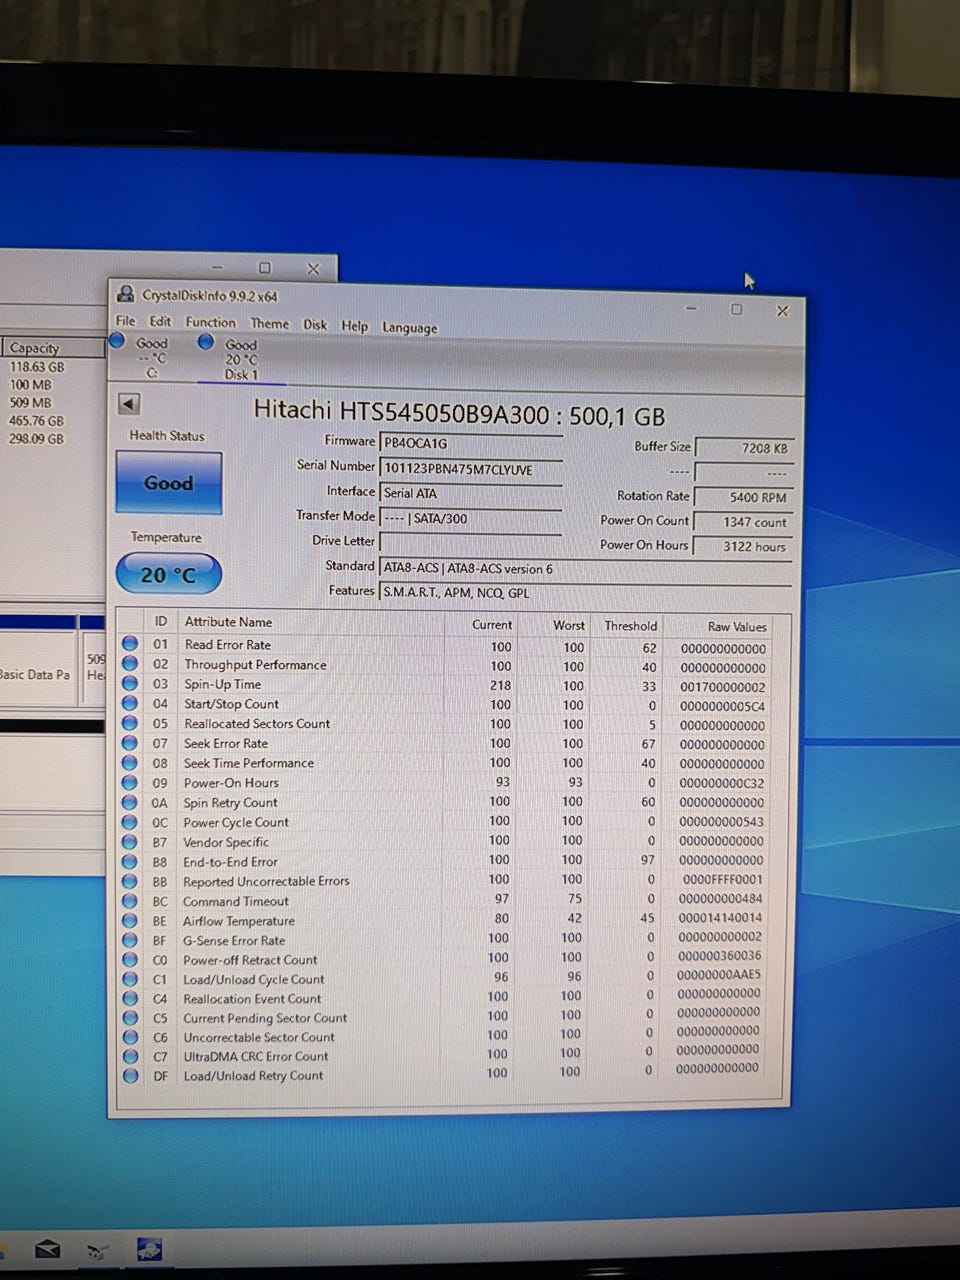Click status icon for G-Sense Error Rate

tap(130, 940)
